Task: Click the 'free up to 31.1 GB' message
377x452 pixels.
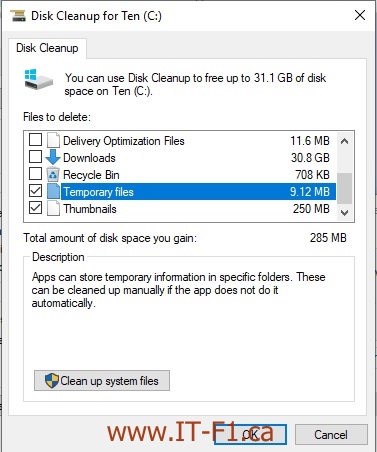Action: coord(195,84)
